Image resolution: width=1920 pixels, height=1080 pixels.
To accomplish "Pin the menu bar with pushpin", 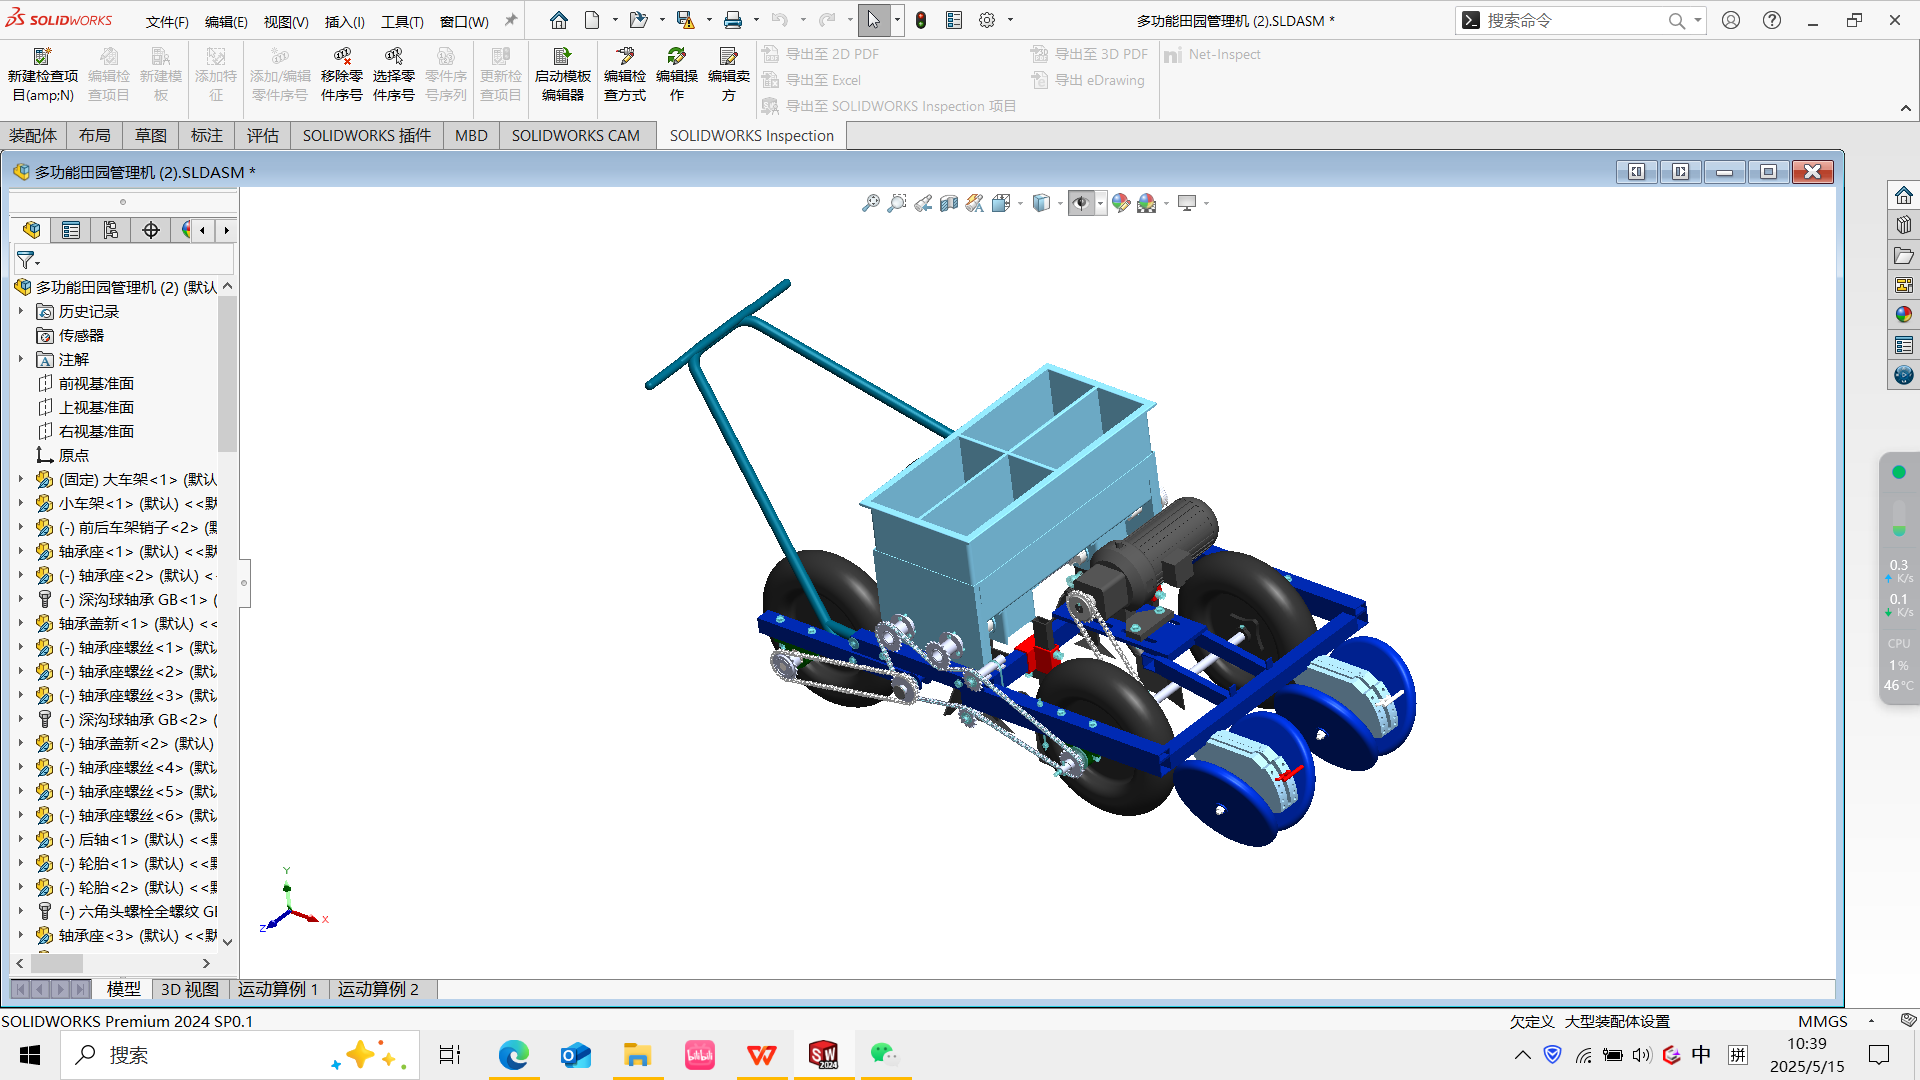I will 511,20.
